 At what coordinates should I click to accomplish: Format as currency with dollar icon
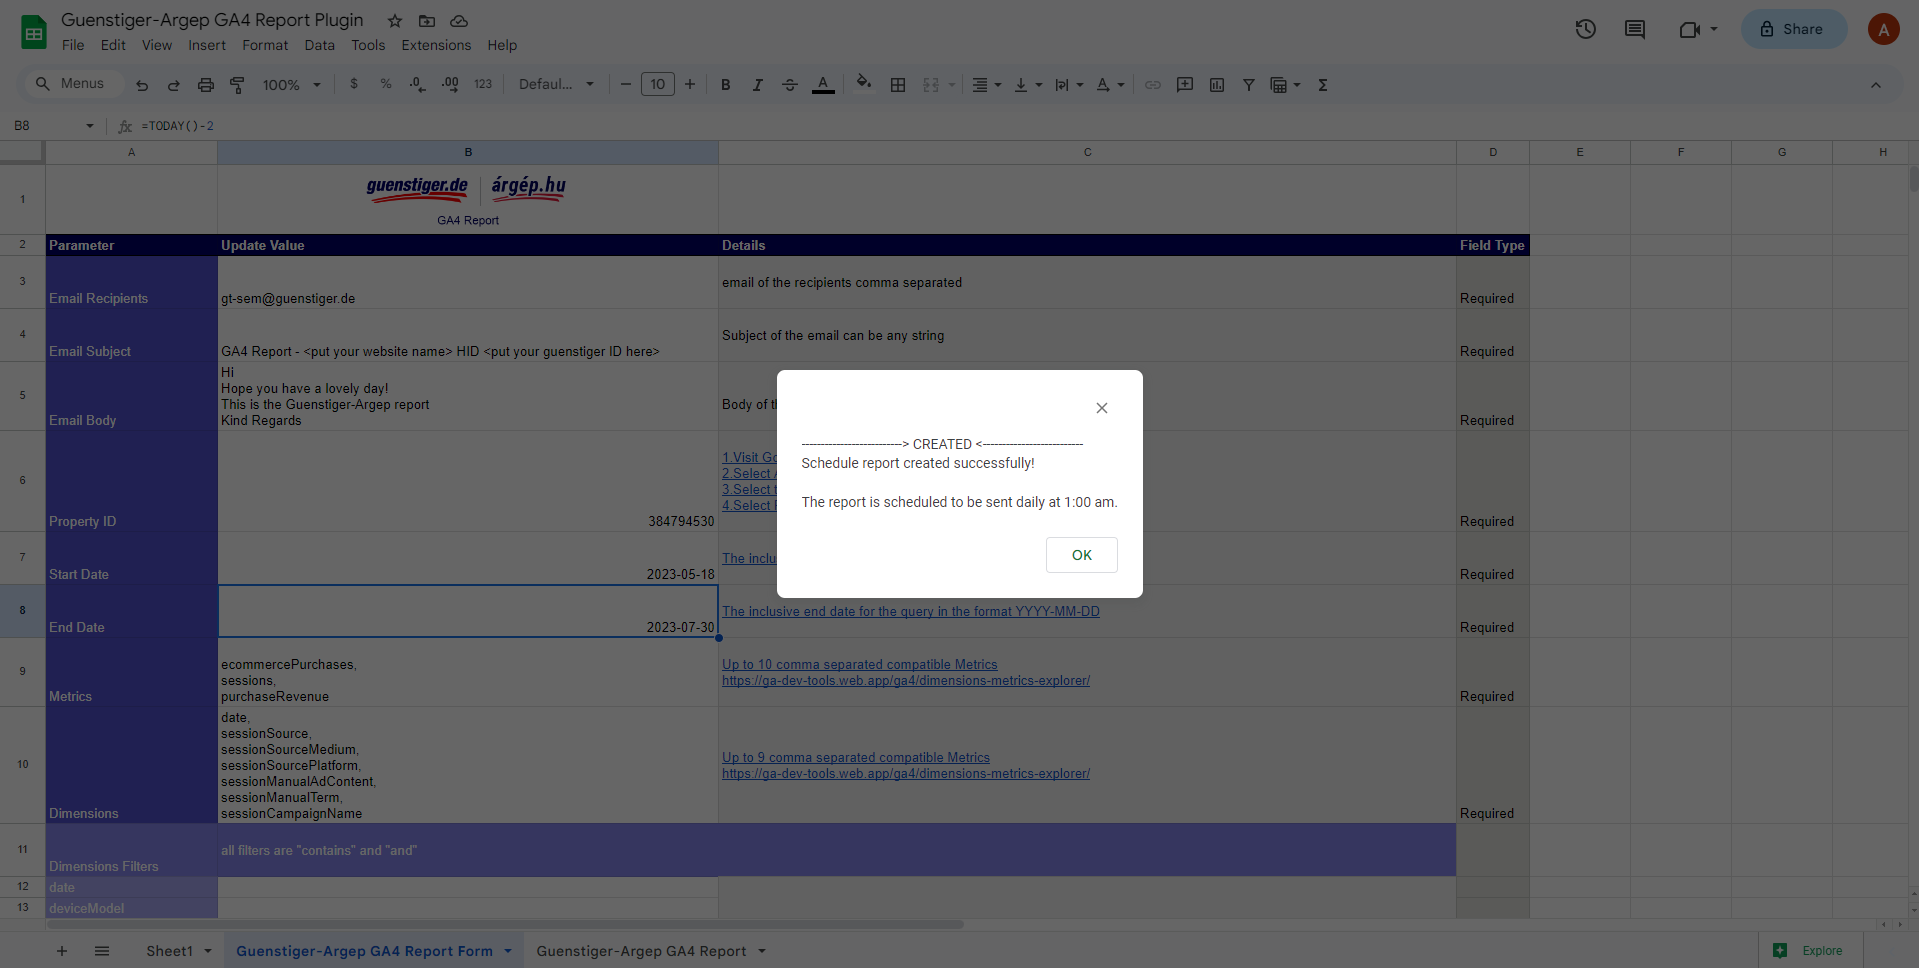click(354, 85)
